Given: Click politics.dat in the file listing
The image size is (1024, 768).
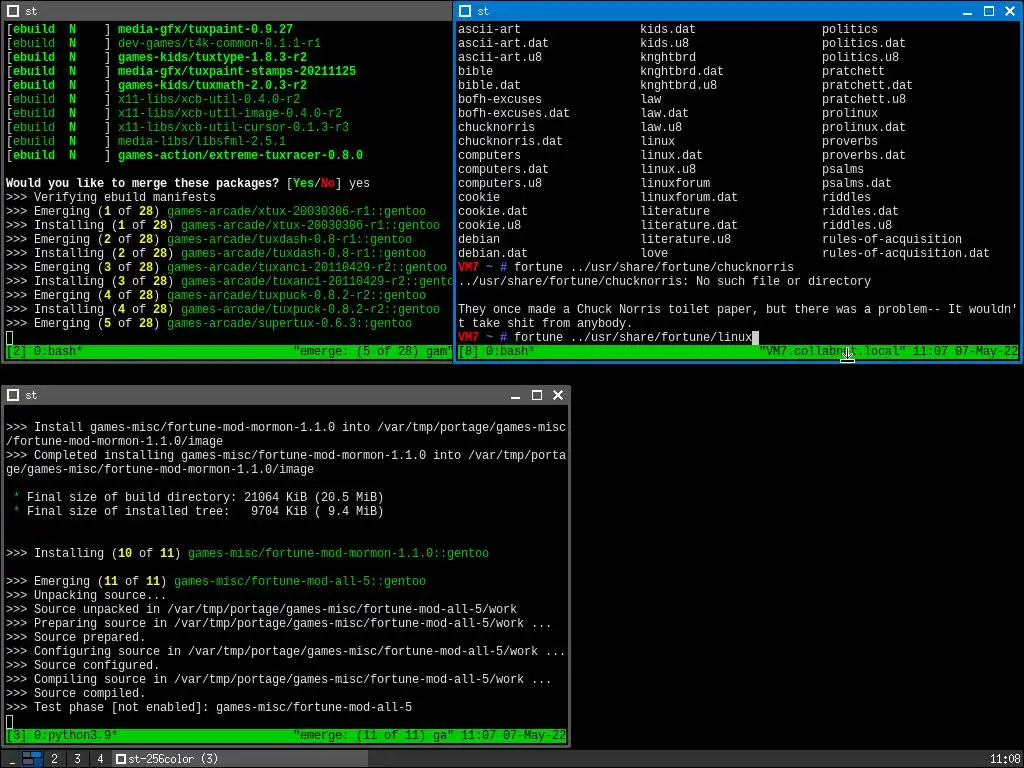Looking at the screenshot, I should click(864, 43).
